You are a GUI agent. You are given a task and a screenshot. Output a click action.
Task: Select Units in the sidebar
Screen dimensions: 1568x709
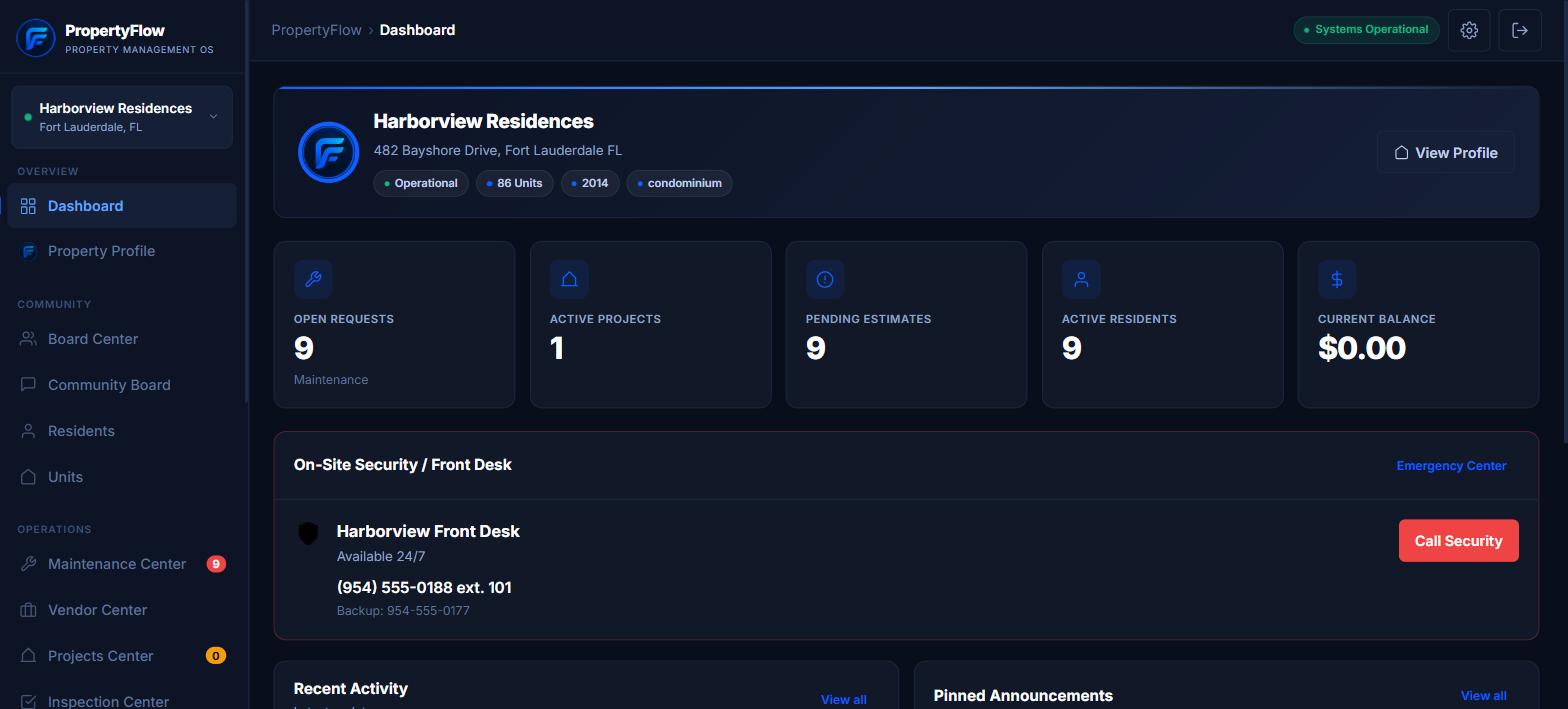[122, 477]
